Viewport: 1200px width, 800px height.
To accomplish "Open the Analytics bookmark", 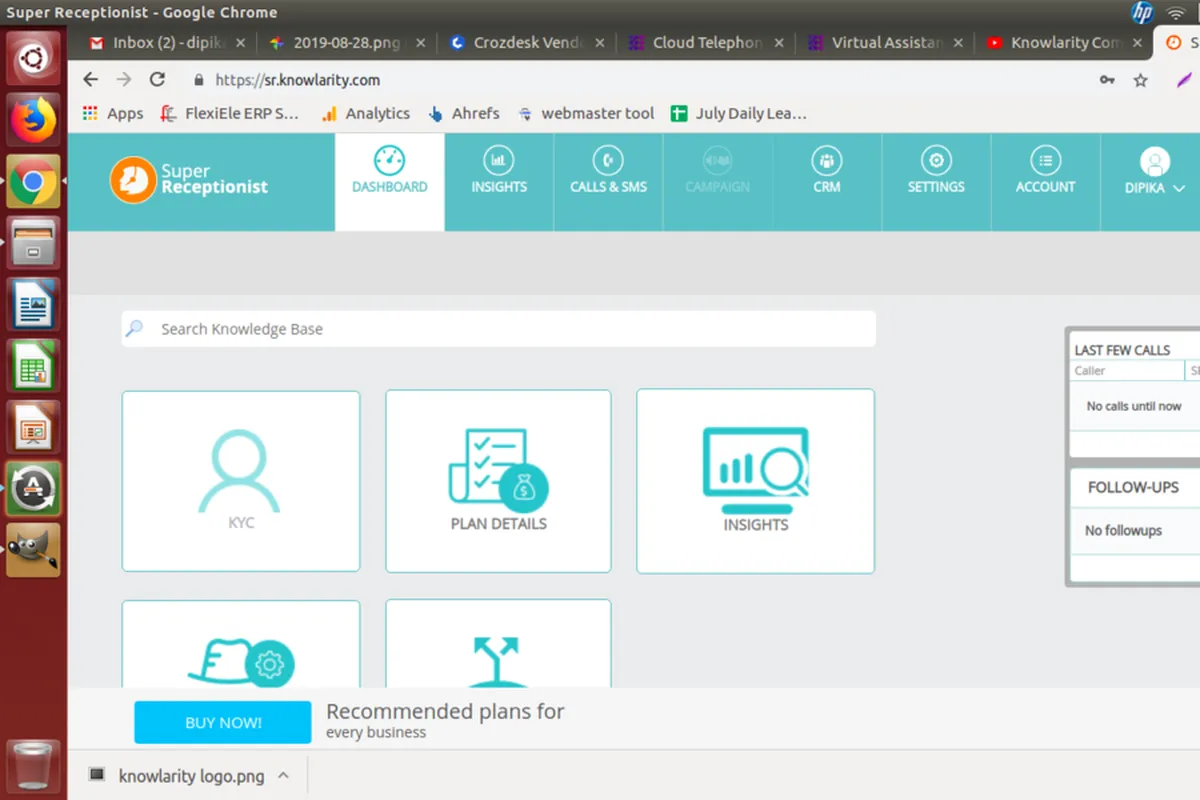I will pyautogui.click(x=365, y=113).
